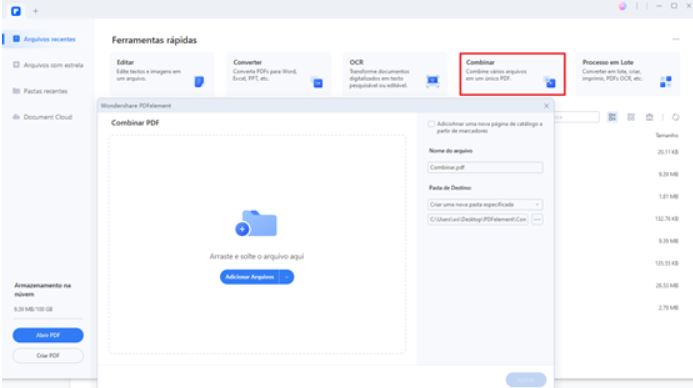Launch the Combinar quick tool
This screenshot has height=388, width=693.
click(x=512, y=74)
